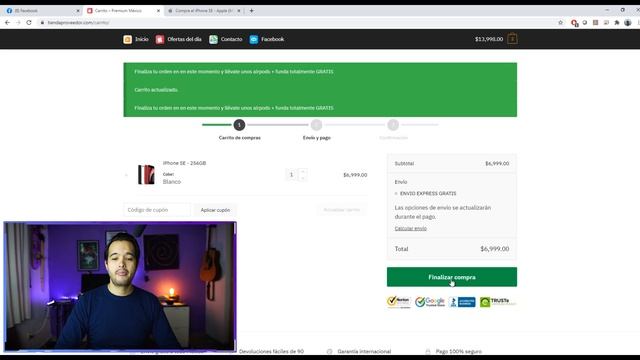Click the padlock site info icon
Viewport: 640px width, 360px height.
coord(42,22)
